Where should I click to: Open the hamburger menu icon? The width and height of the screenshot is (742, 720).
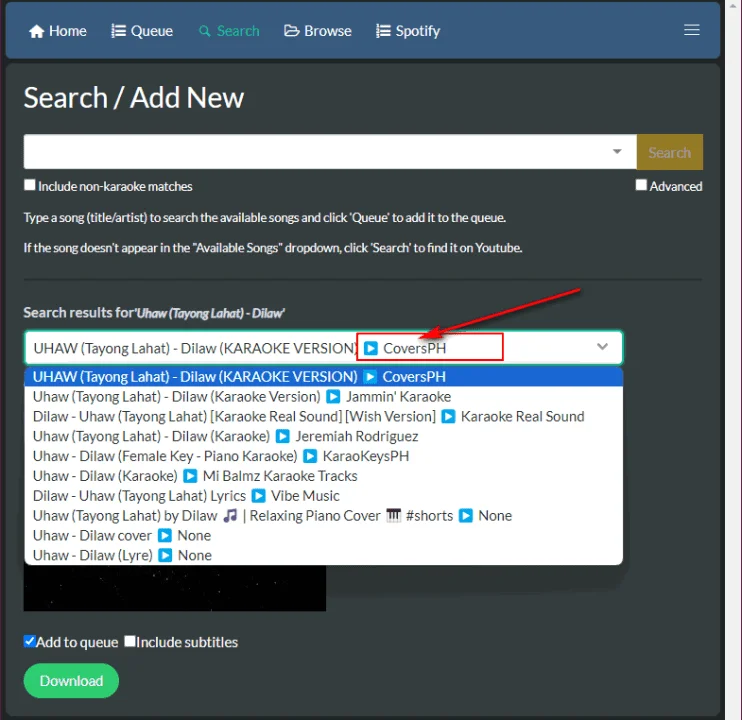click(x=691, y=30)
